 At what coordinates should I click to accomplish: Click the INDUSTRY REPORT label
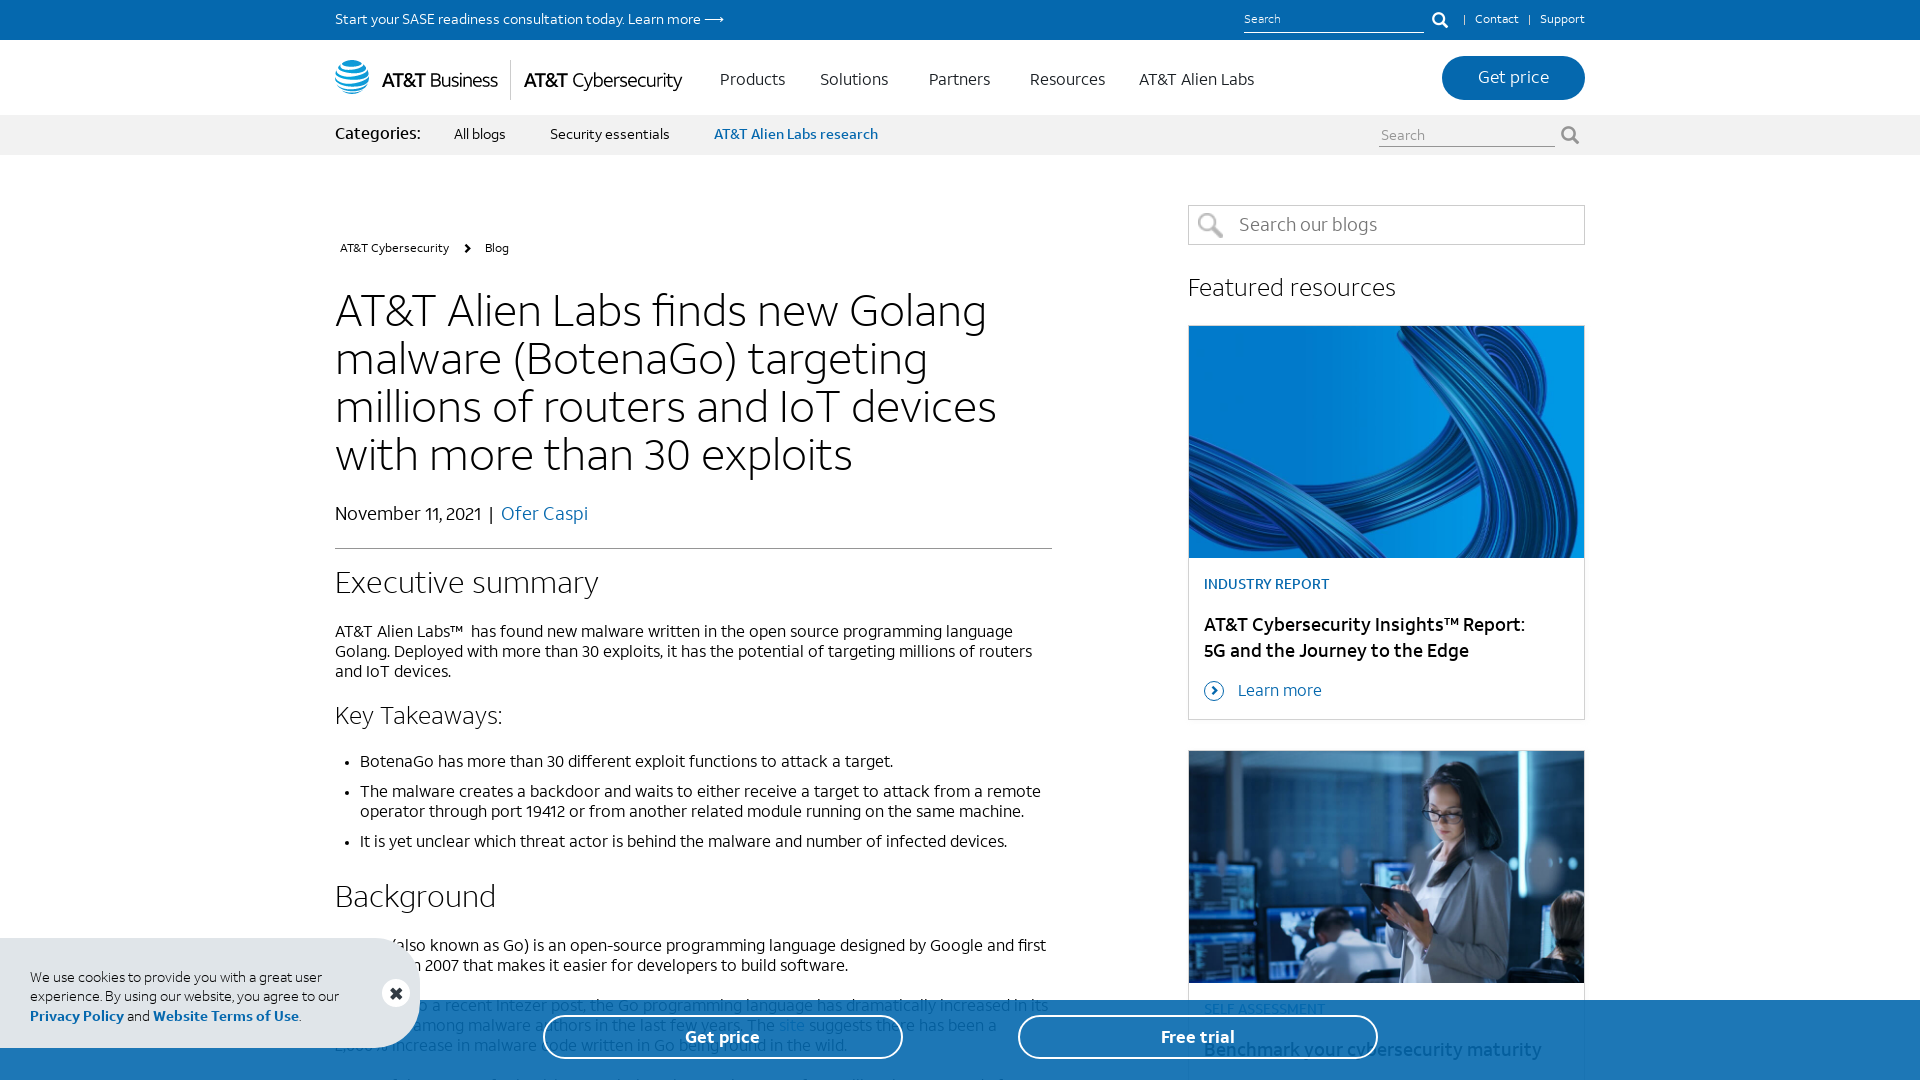(1266, 584)
